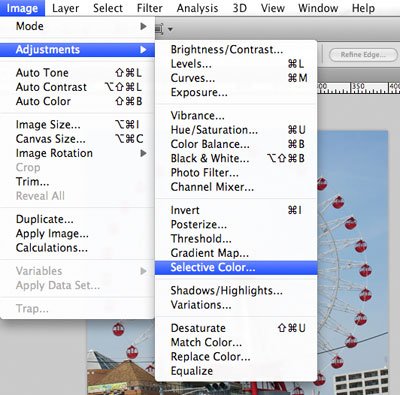Screen dimensions: 400x395
Task: Open Brightness/Contrast adjustment
Action: pos(236,49)
